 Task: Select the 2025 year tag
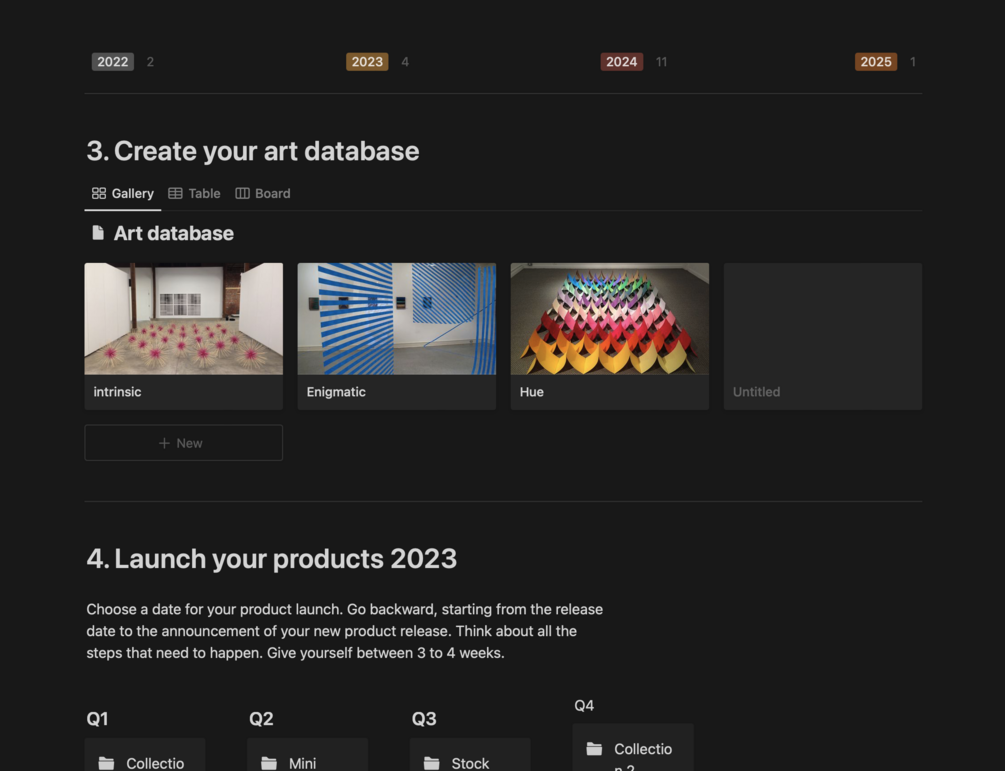876,62
